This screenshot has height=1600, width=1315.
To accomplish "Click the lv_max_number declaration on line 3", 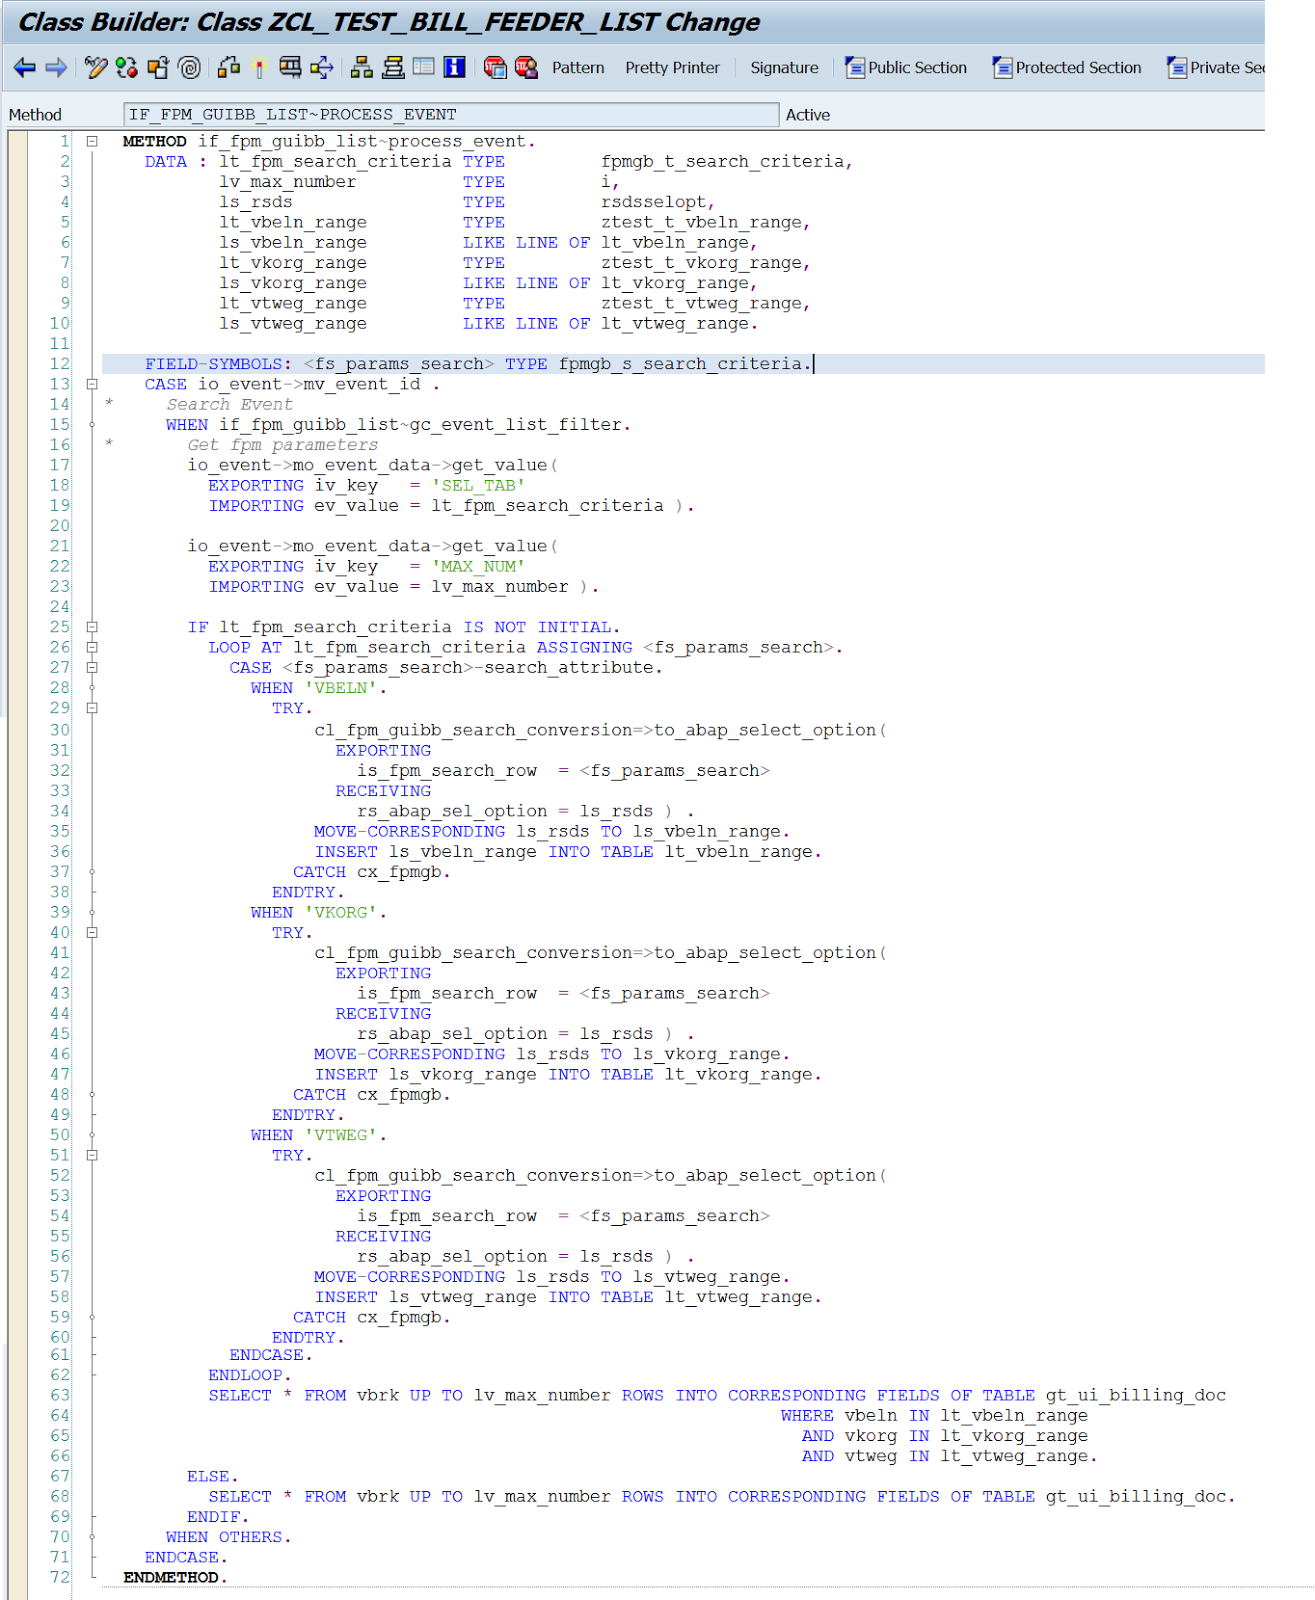I will pyautogui.click(x=287, y=182).
